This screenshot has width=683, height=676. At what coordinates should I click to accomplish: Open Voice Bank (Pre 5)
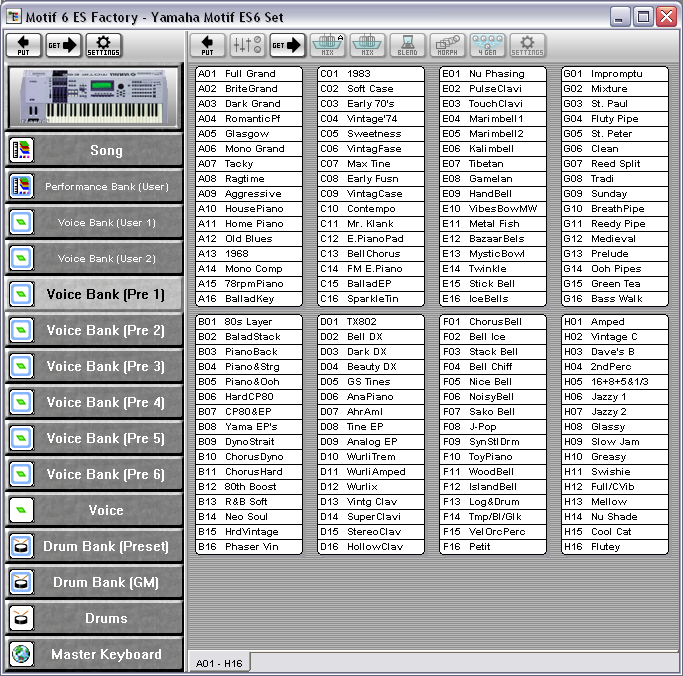click(x=94, y=438)
